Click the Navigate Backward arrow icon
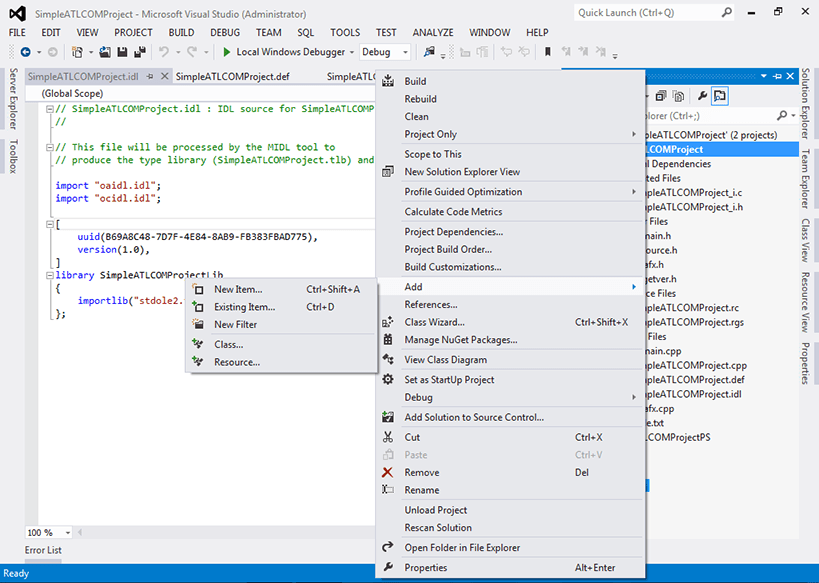 [24, 51]
